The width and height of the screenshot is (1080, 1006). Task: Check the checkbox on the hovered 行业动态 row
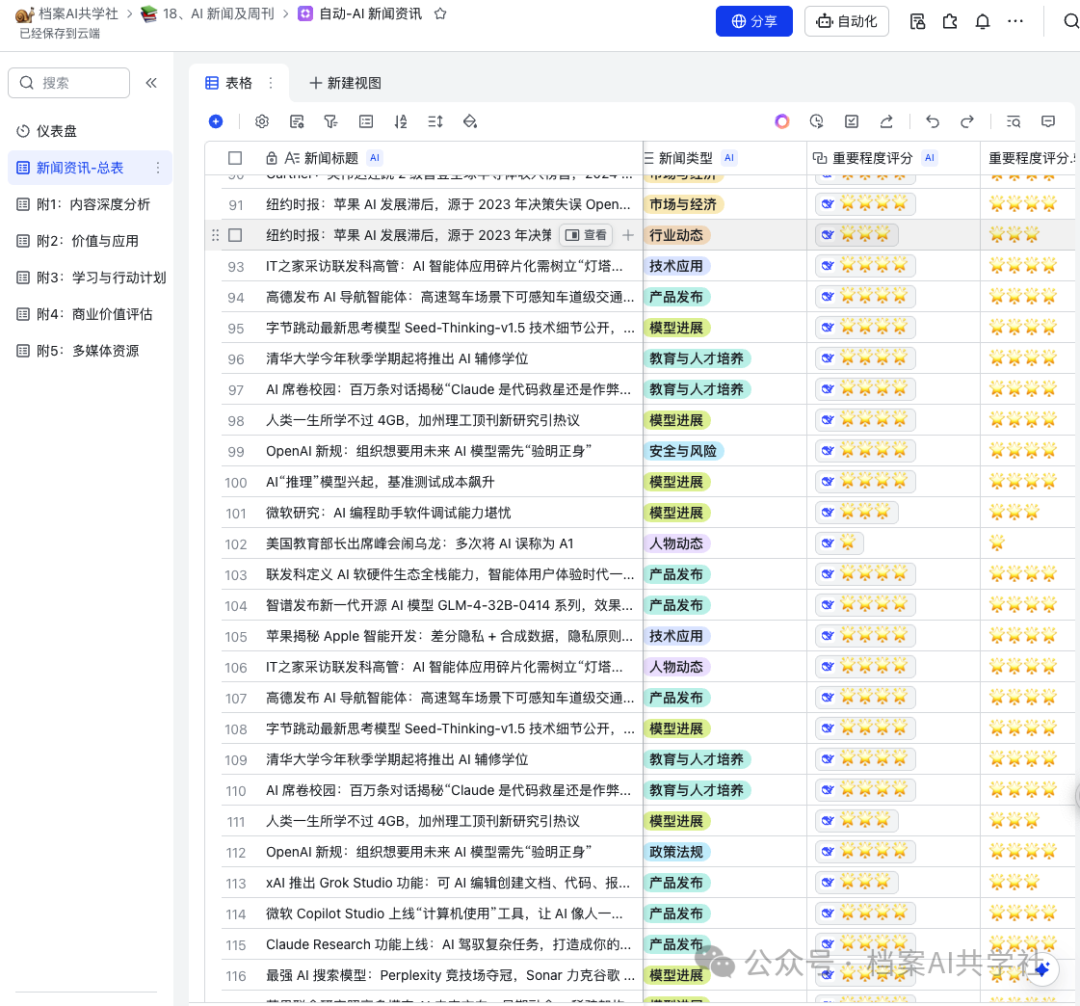point(235,235)
